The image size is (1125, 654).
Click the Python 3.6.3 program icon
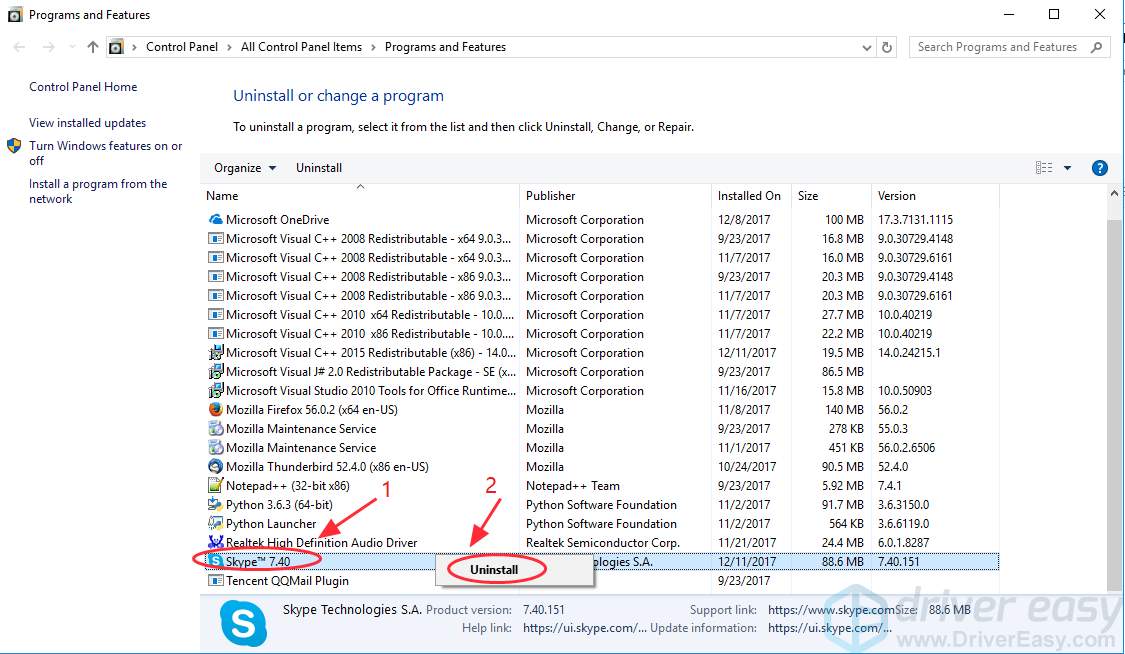(215, 505)
